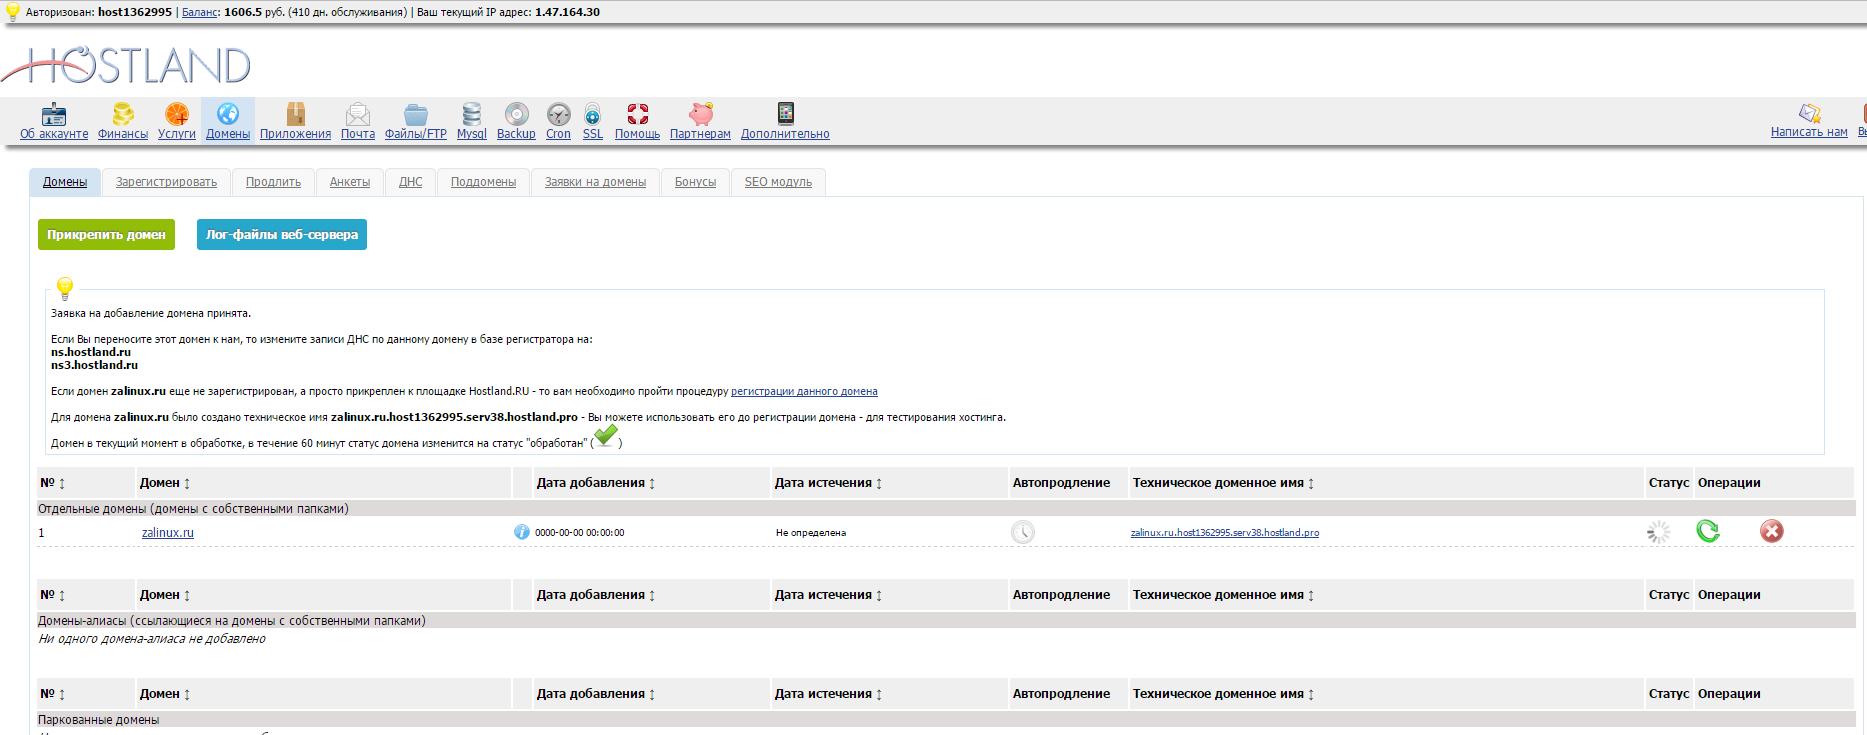Viewport: 1867px width, 735px height.
Task: Click the autoprolongation clock icon for zalinux.ru
Action: (1022, 532)
